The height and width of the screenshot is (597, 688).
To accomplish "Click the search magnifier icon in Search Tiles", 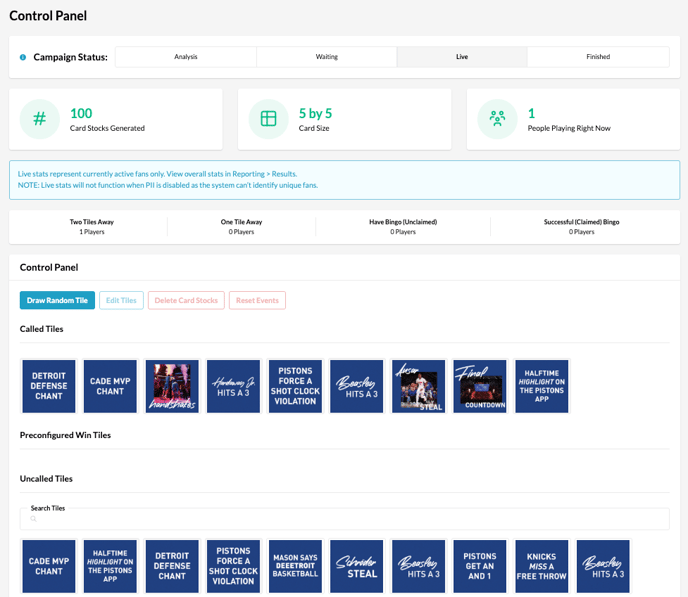I will click(33, 519).
